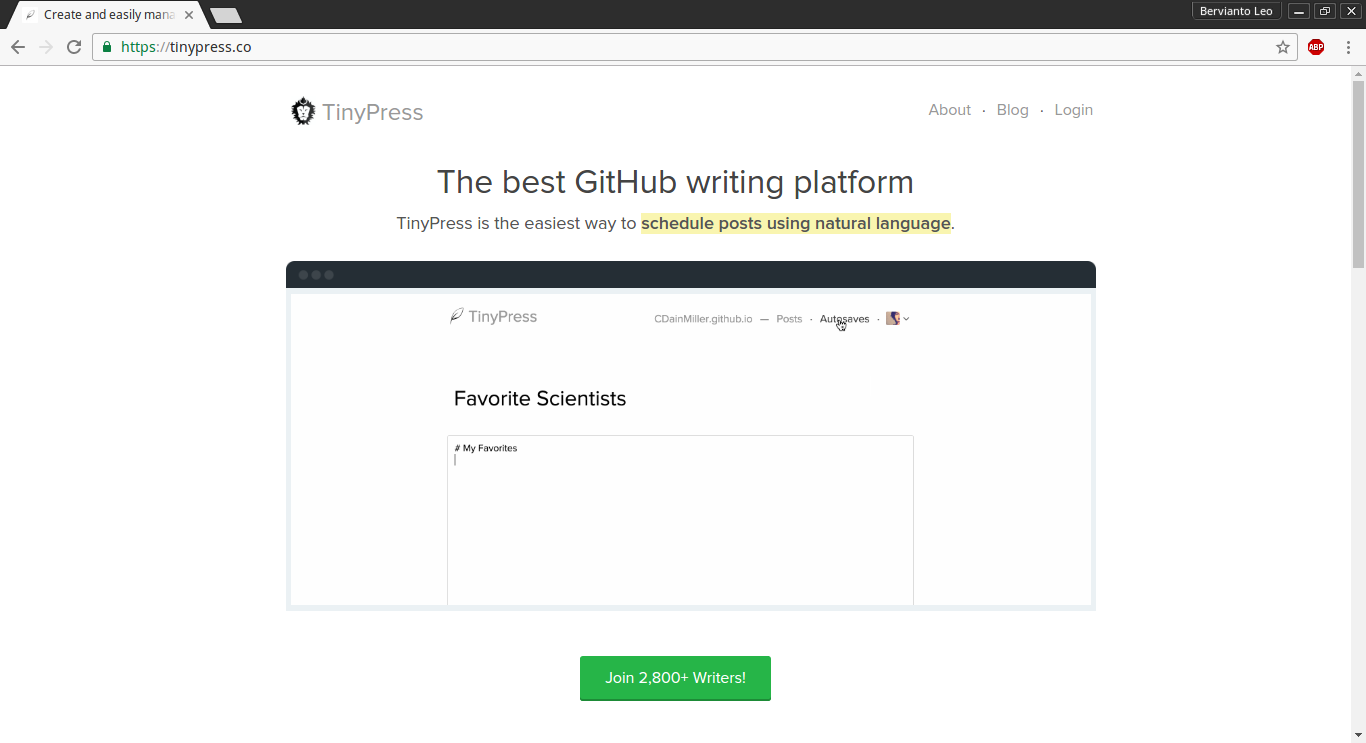Click the TinyPress lion logo icon
1366x743 pixels.
point(303,111)
